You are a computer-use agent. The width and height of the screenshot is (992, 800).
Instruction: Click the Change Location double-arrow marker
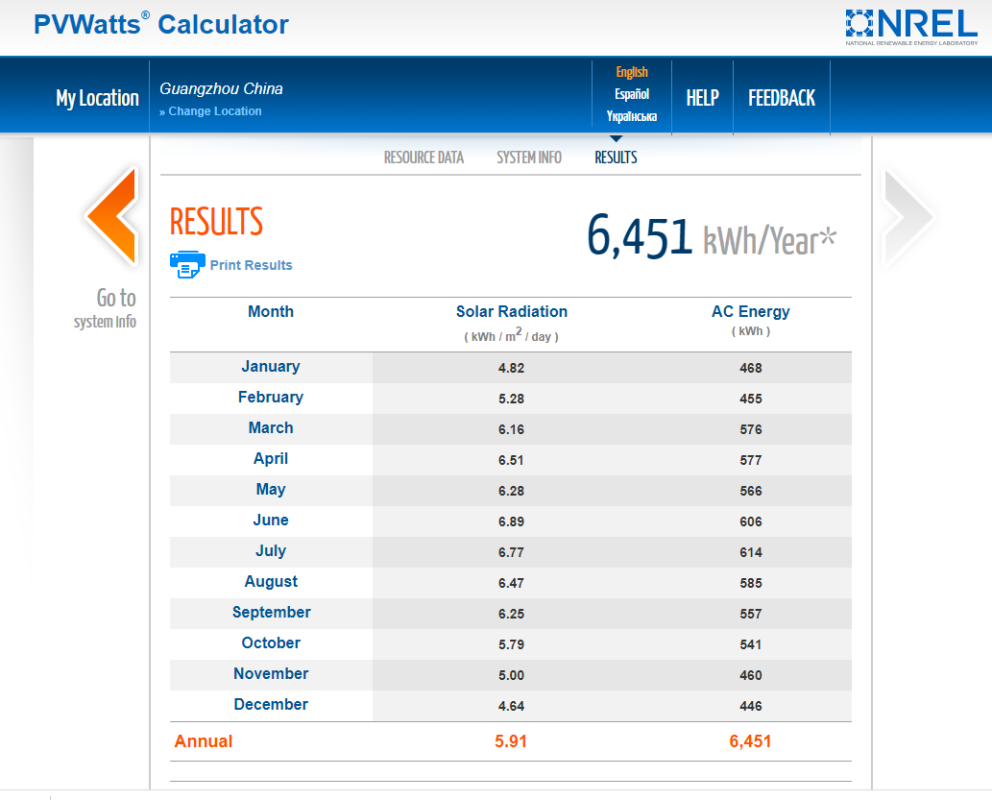click(161, 110)
